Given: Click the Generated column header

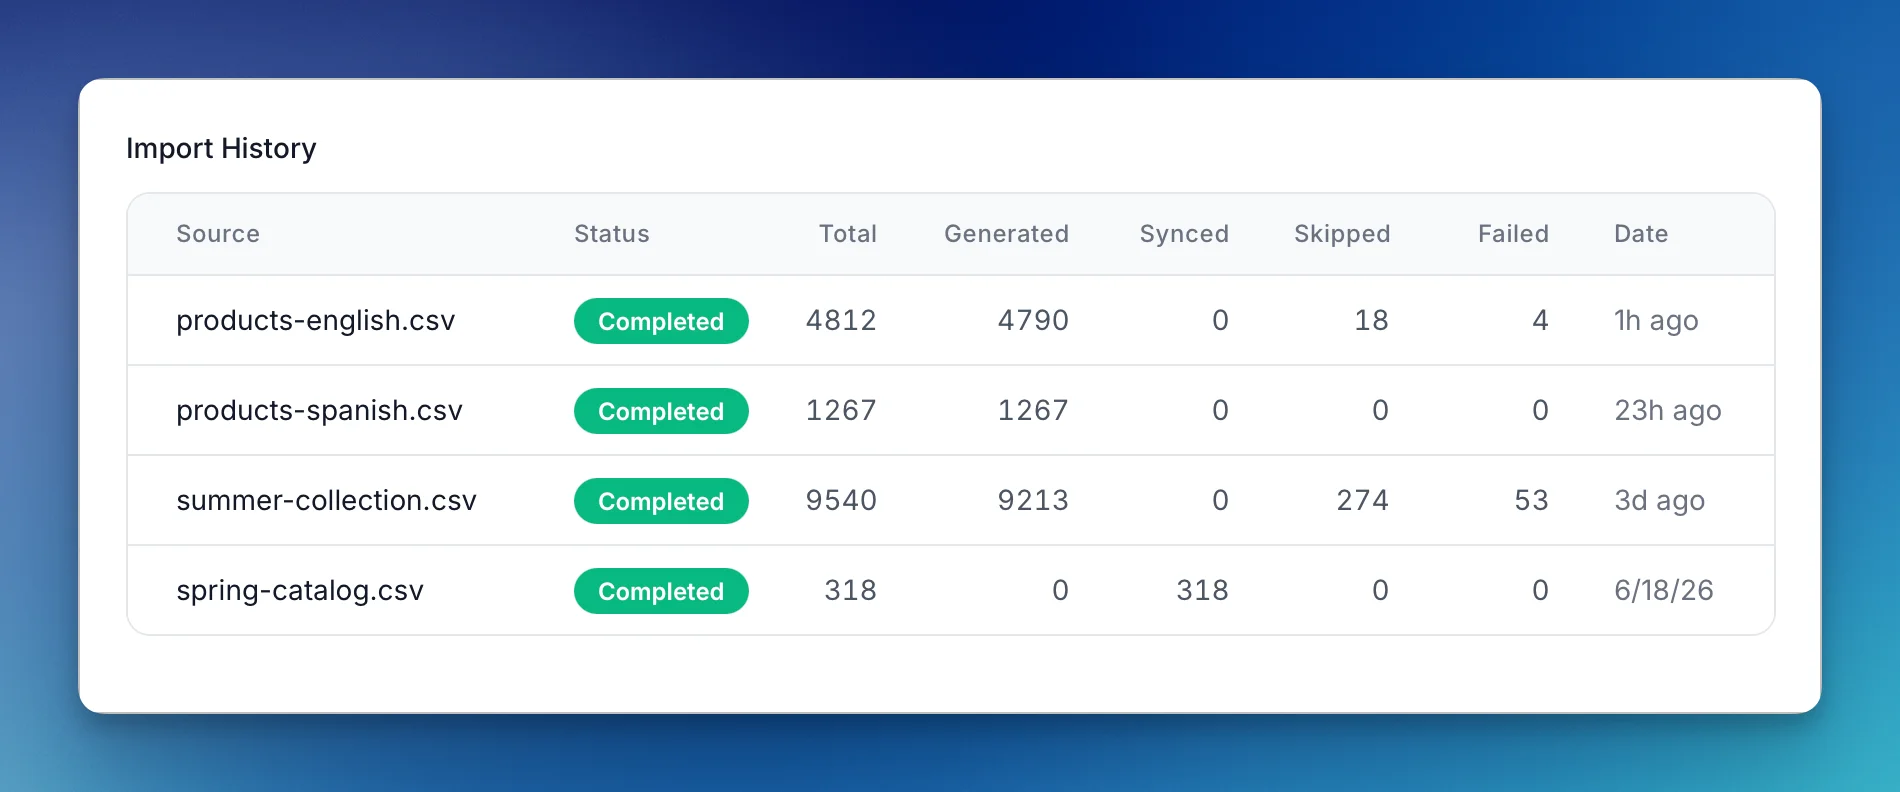Looking at the screenshot, I should [x=1007, y=234].
